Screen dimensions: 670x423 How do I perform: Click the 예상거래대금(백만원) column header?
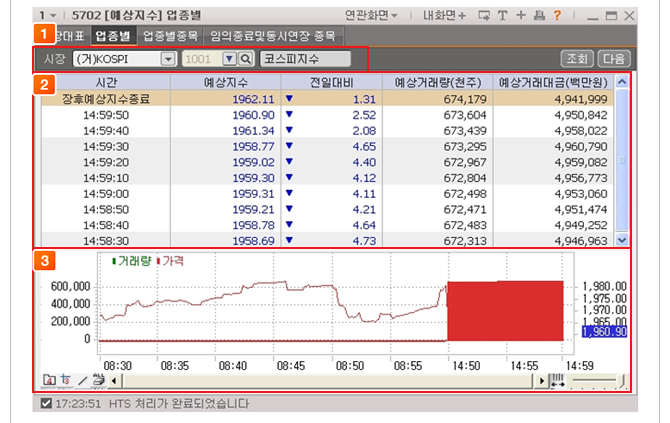553,82
